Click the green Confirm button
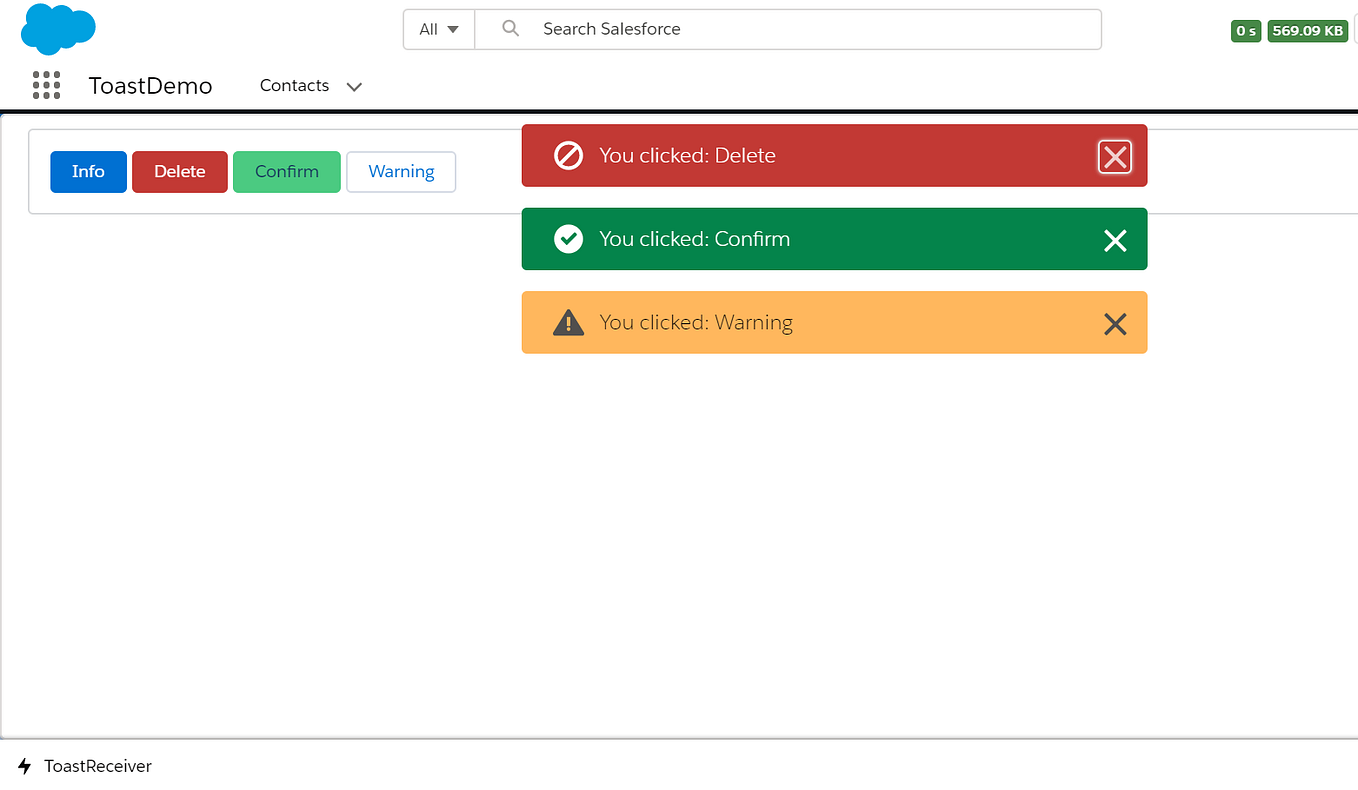Screen dimensions: 1358x790 click(x=287, y=172)
